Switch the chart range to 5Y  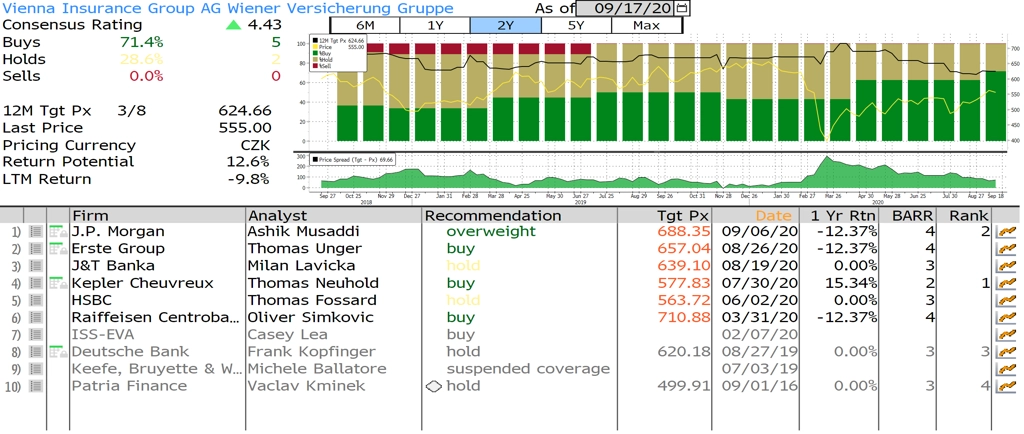[576, 25]
